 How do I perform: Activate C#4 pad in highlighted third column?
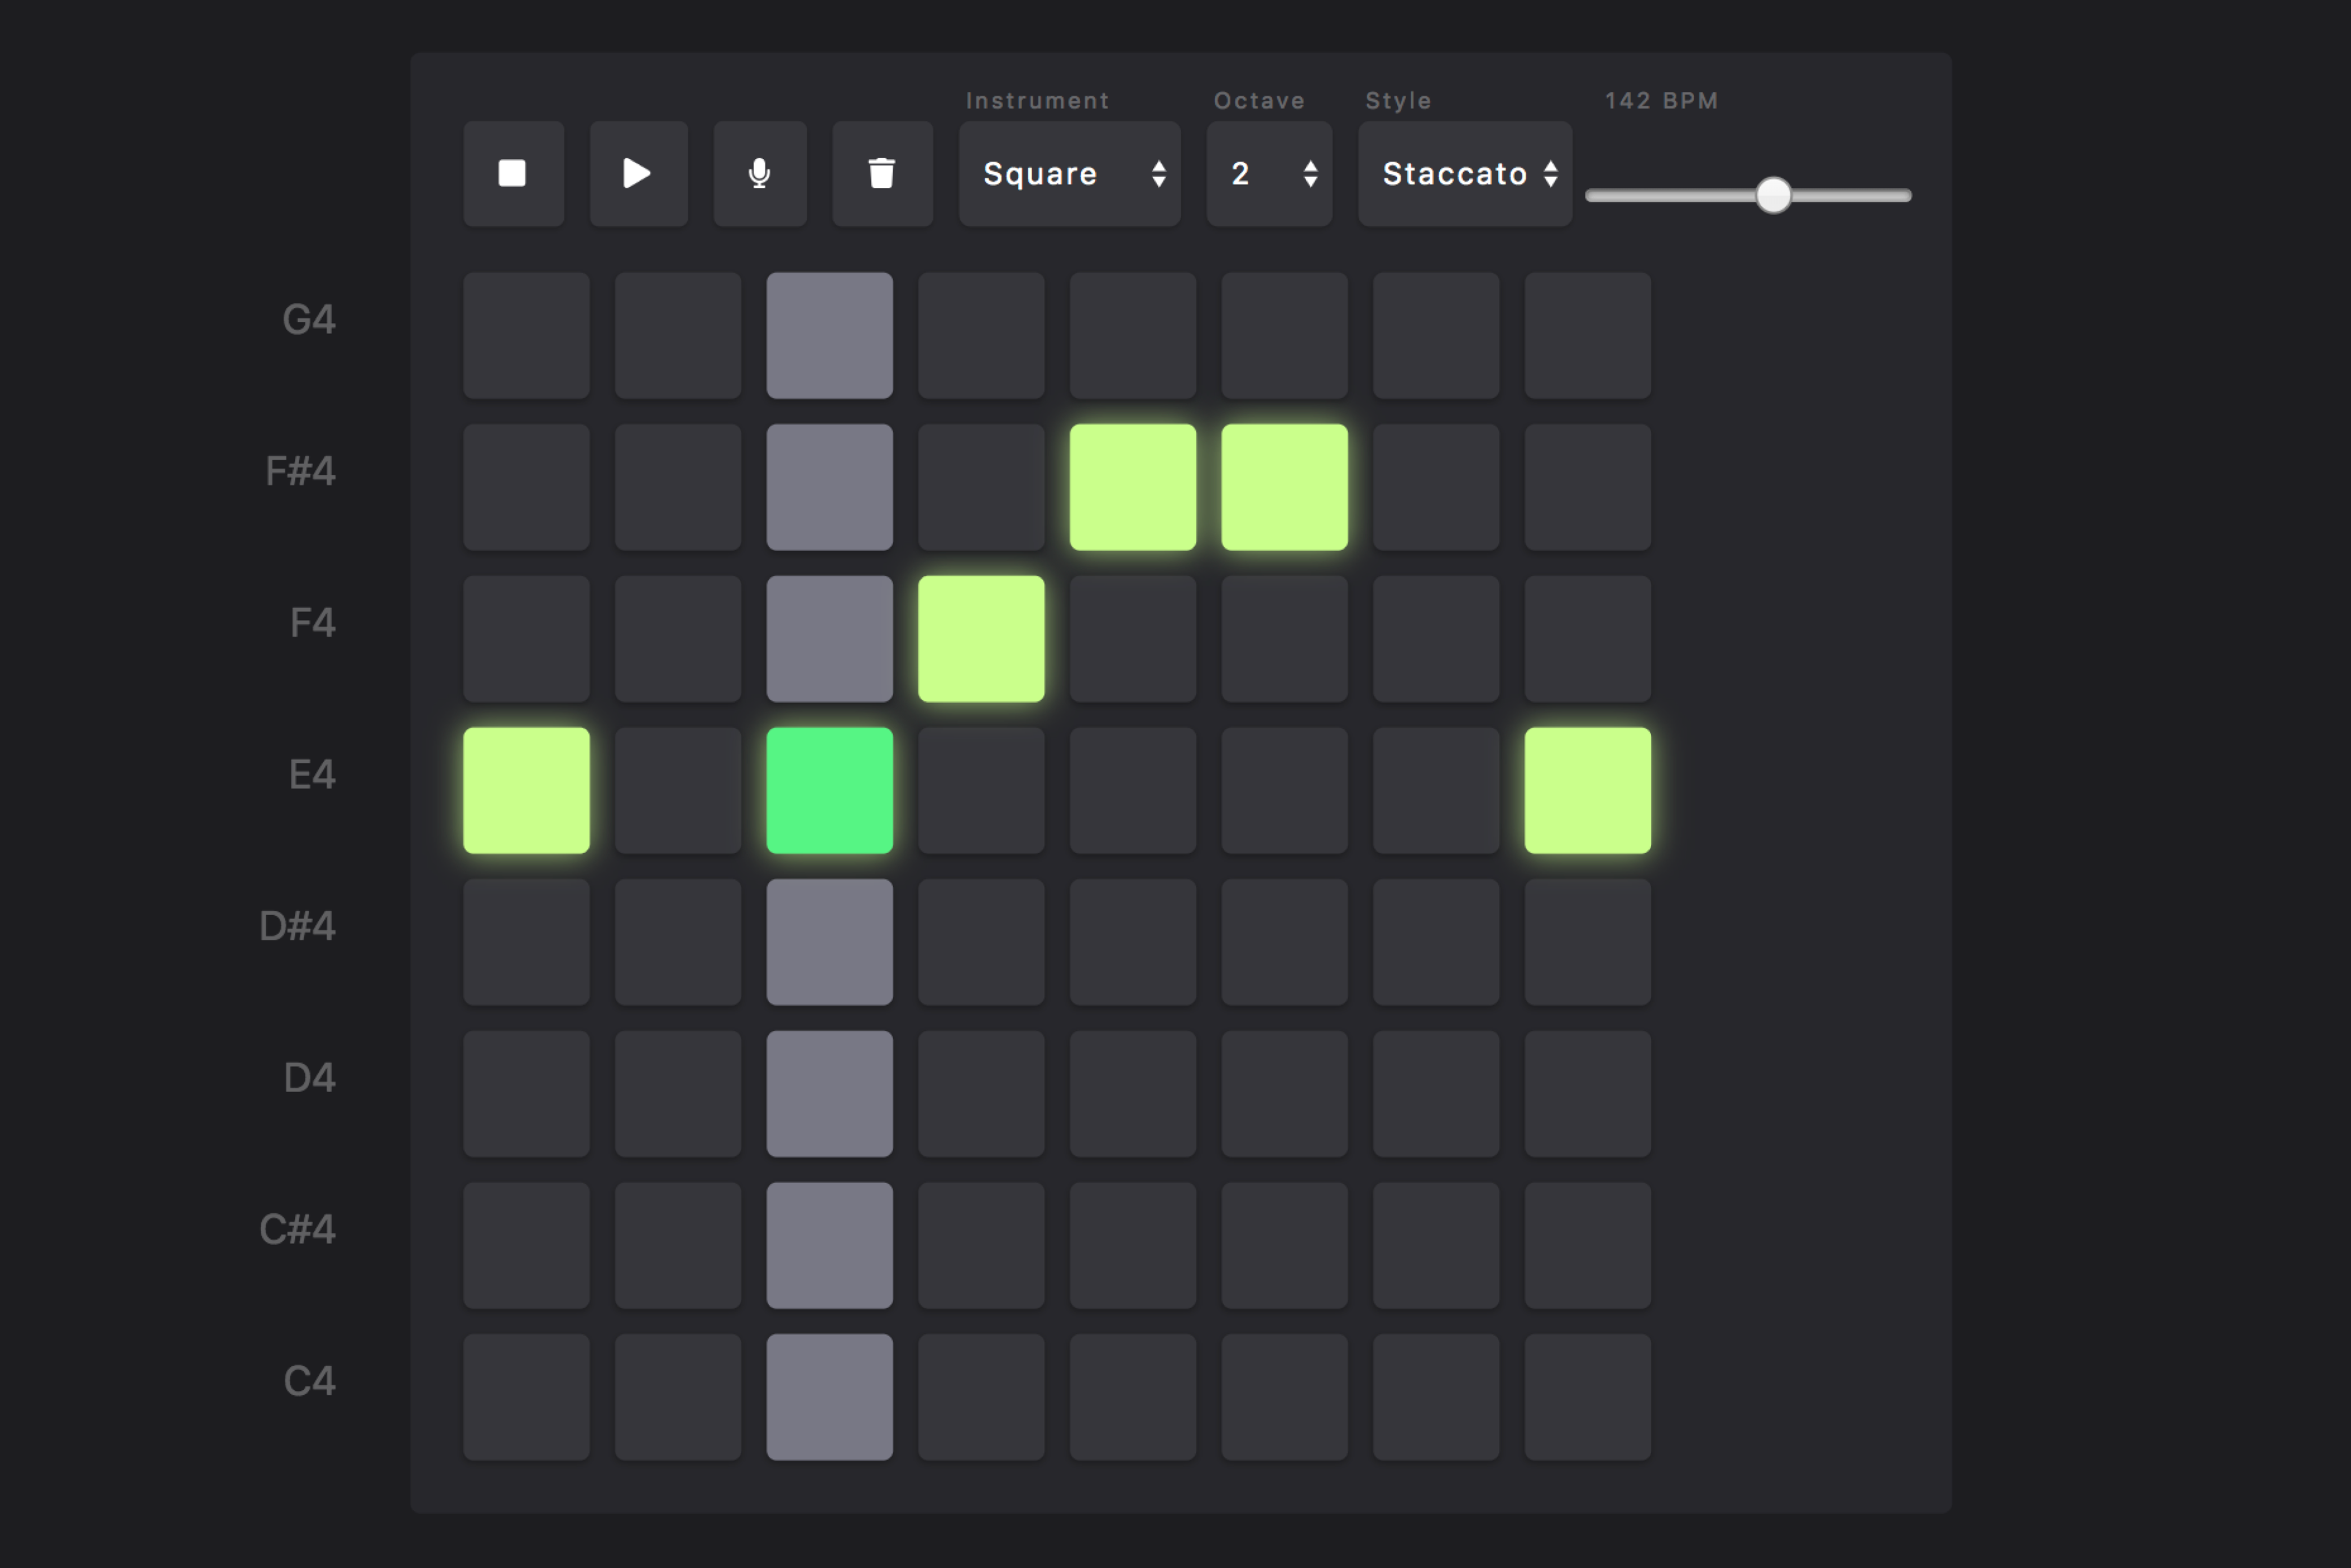(829, 1245)
